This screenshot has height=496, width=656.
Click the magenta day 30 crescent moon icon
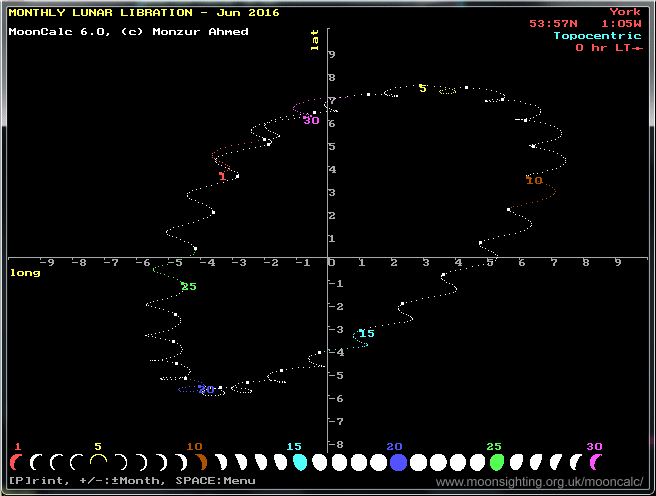click(597, 462)
